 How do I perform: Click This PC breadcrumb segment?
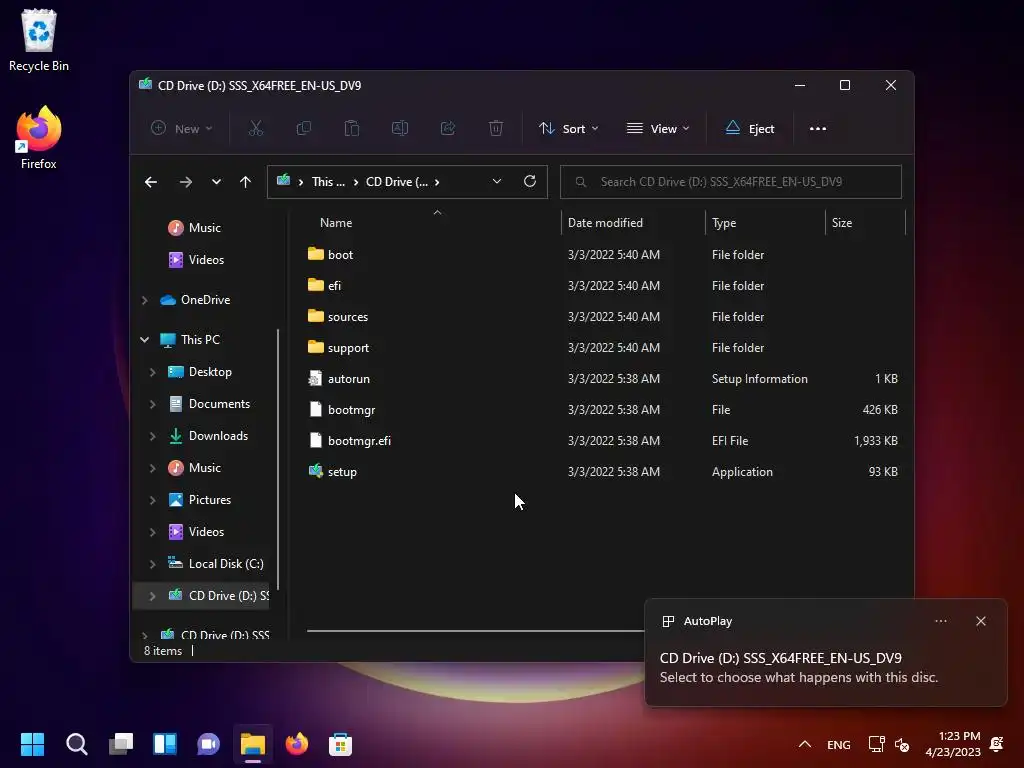point(328,182)
